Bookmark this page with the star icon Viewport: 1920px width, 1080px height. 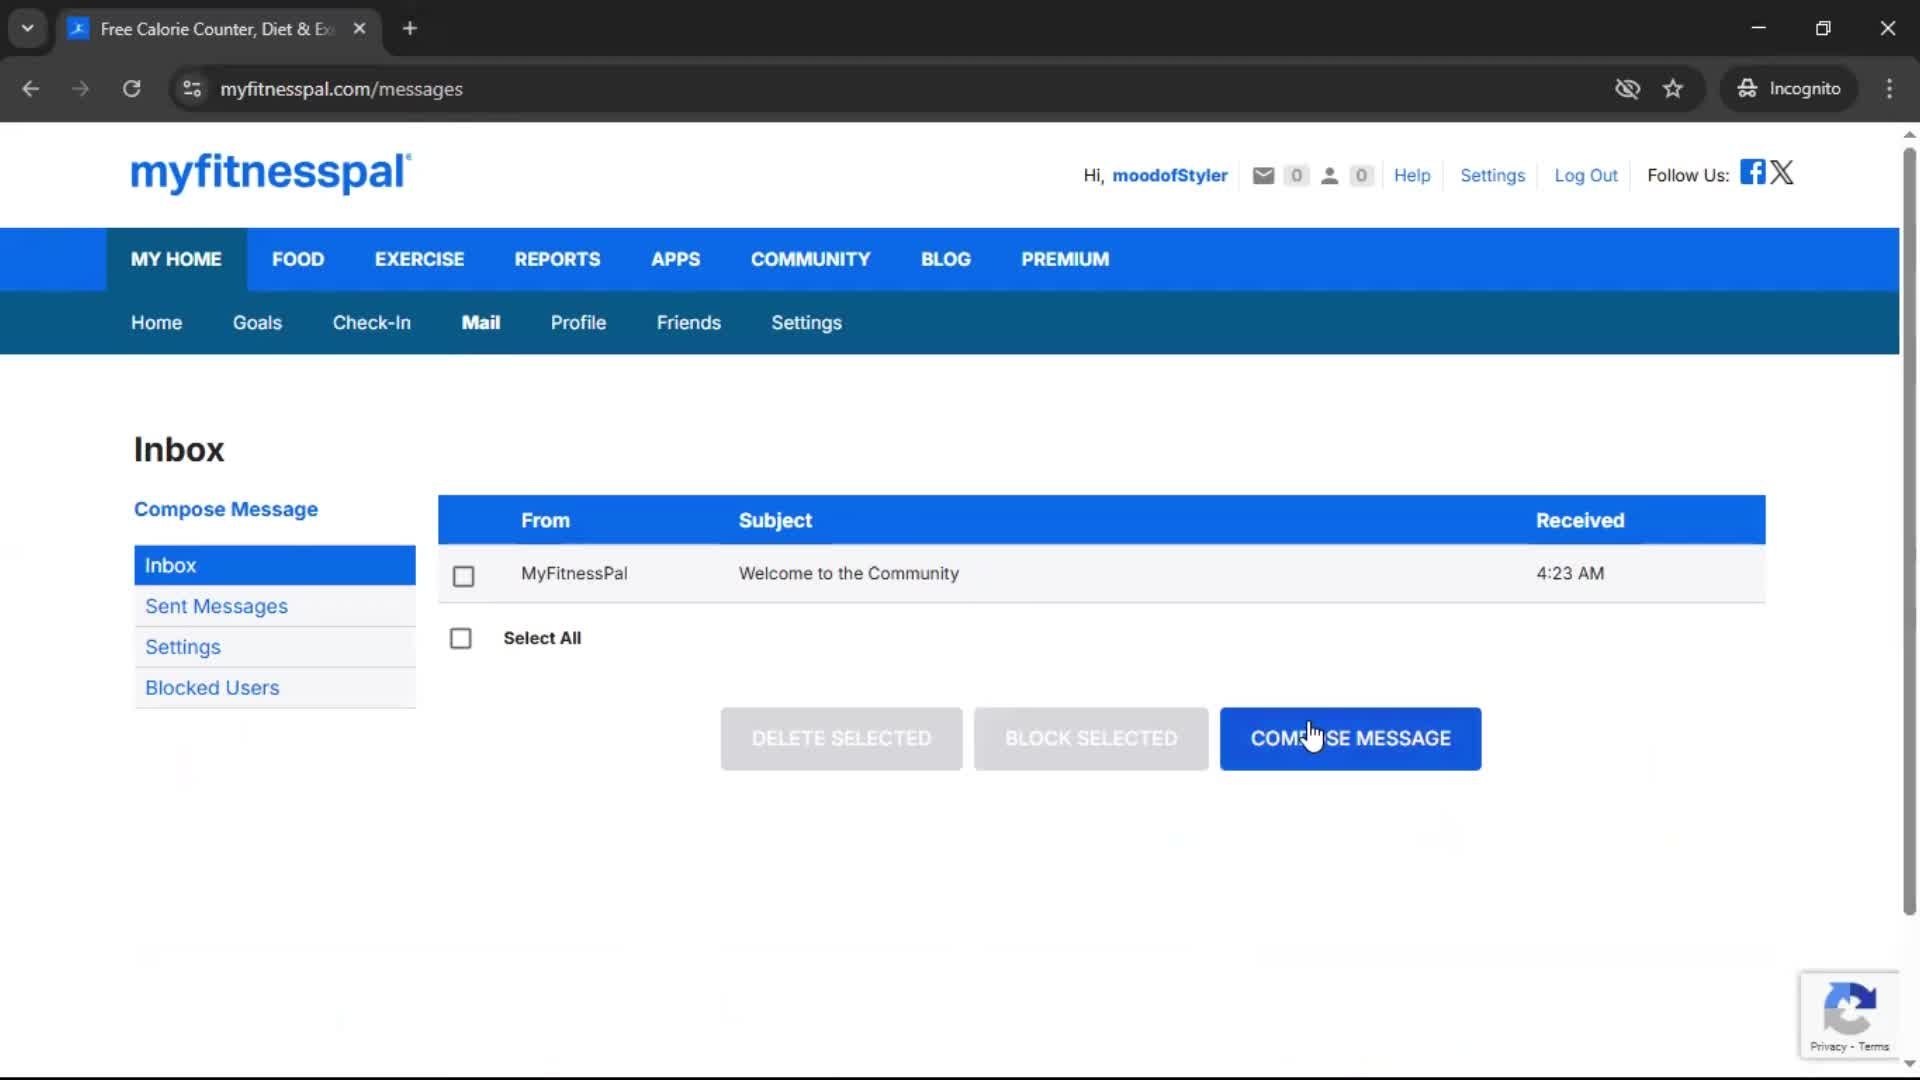coord(1673,89)
